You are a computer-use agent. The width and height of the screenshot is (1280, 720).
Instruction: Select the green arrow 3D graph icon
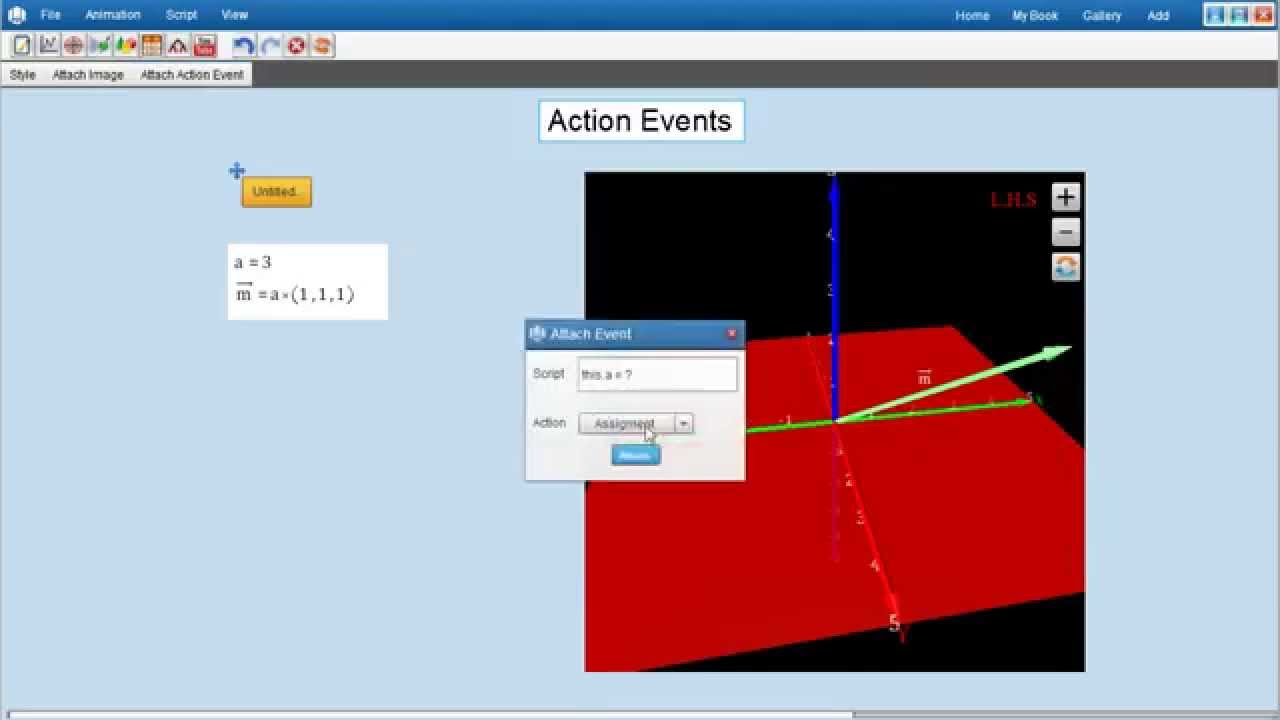[100, 45]
